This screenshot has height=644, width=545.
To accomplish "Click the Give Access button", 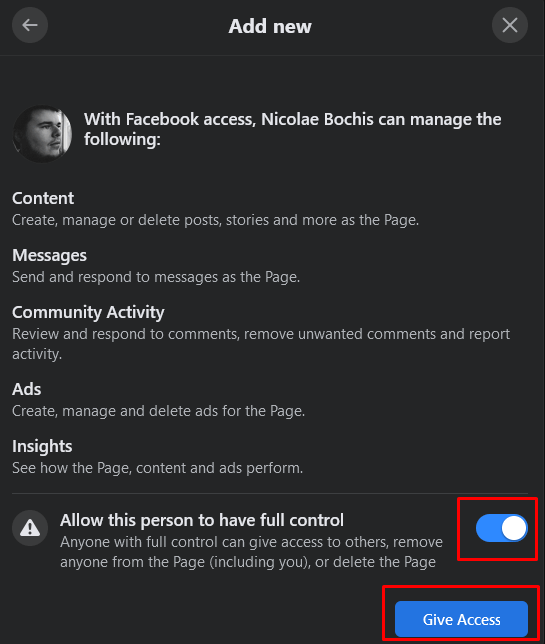I will pyautogui.click(x=461, y=619).
